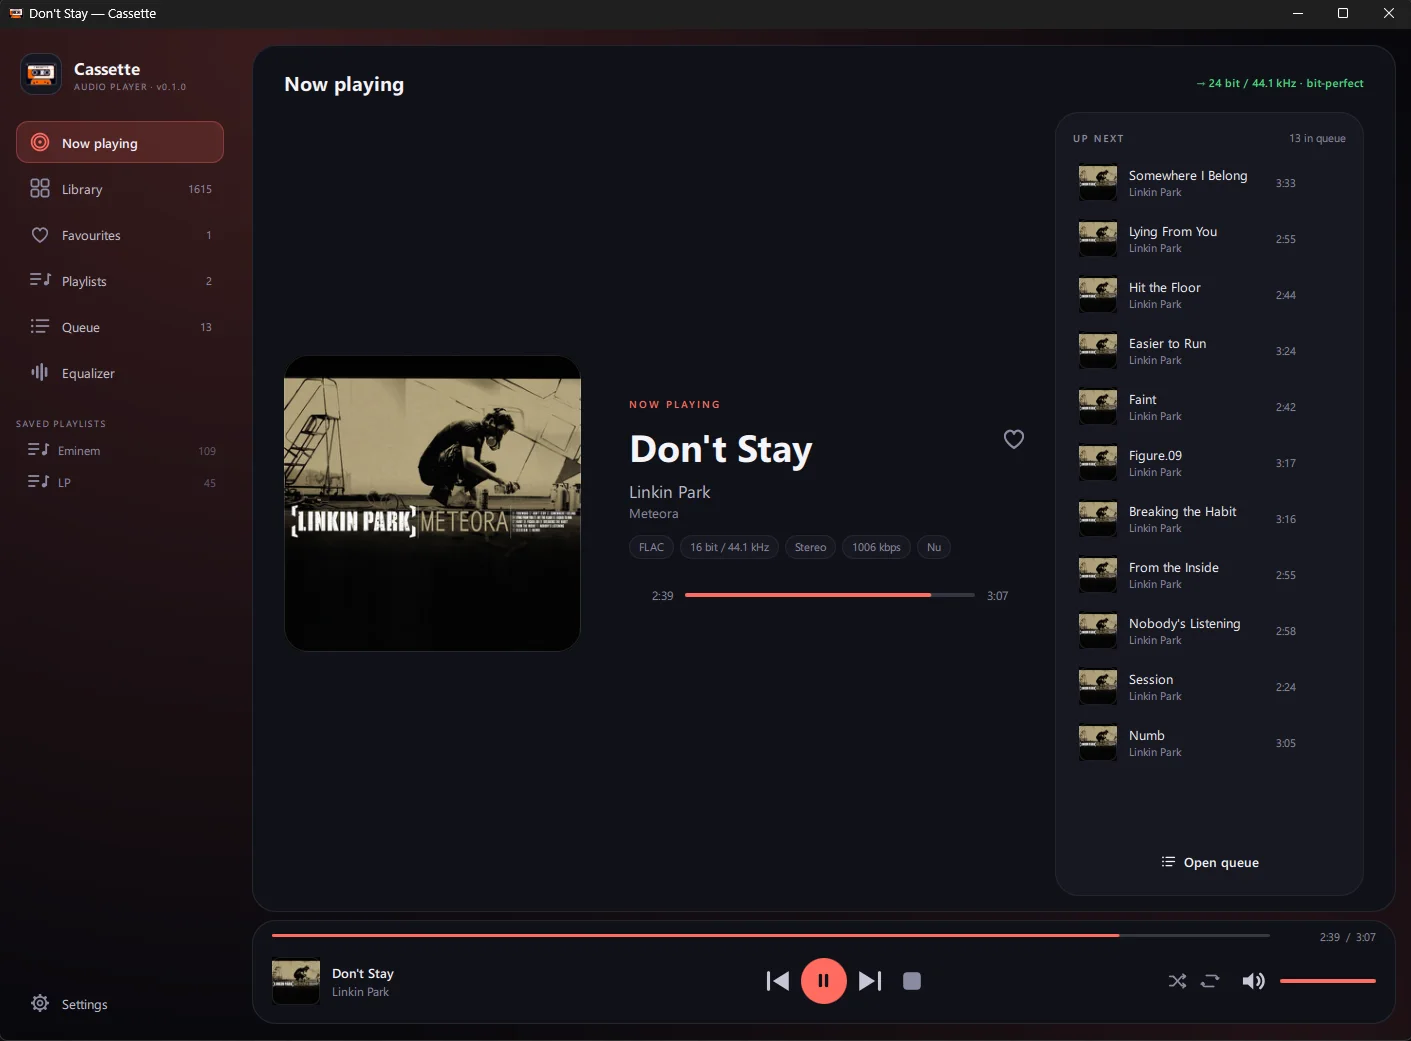Click the Open queue button
1411x1041 pixels.
click(x=1209, y=862)
